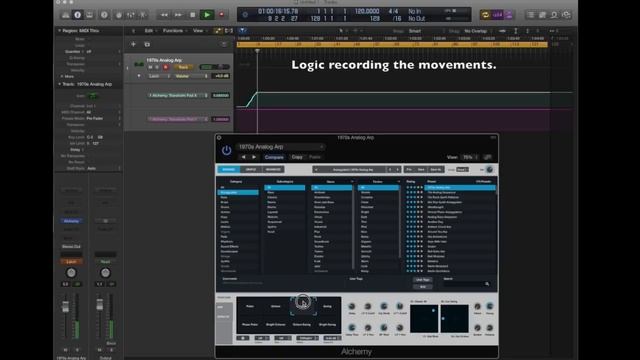Toggle the Show Automation button
Image resolution: width=640 pixels, height=360 pixels.
click(x=218, y=31)
